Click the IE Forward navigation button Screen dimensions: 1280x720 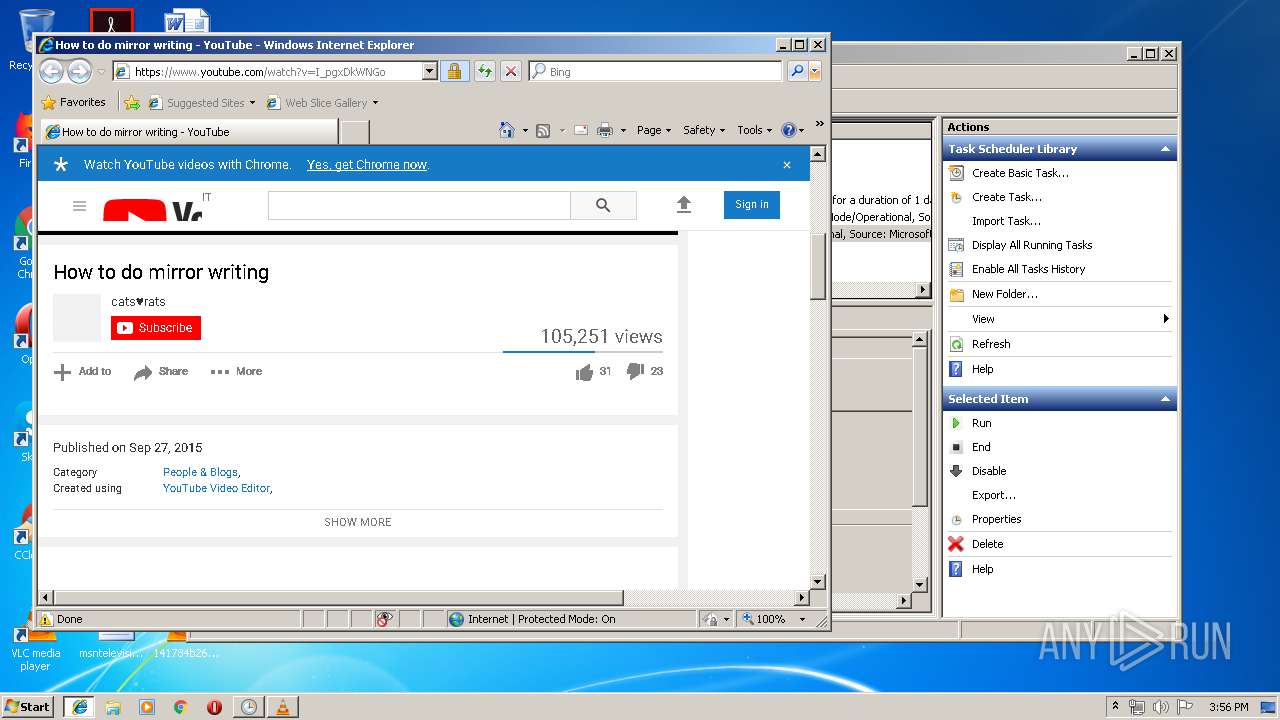click(x=79, y=71)
